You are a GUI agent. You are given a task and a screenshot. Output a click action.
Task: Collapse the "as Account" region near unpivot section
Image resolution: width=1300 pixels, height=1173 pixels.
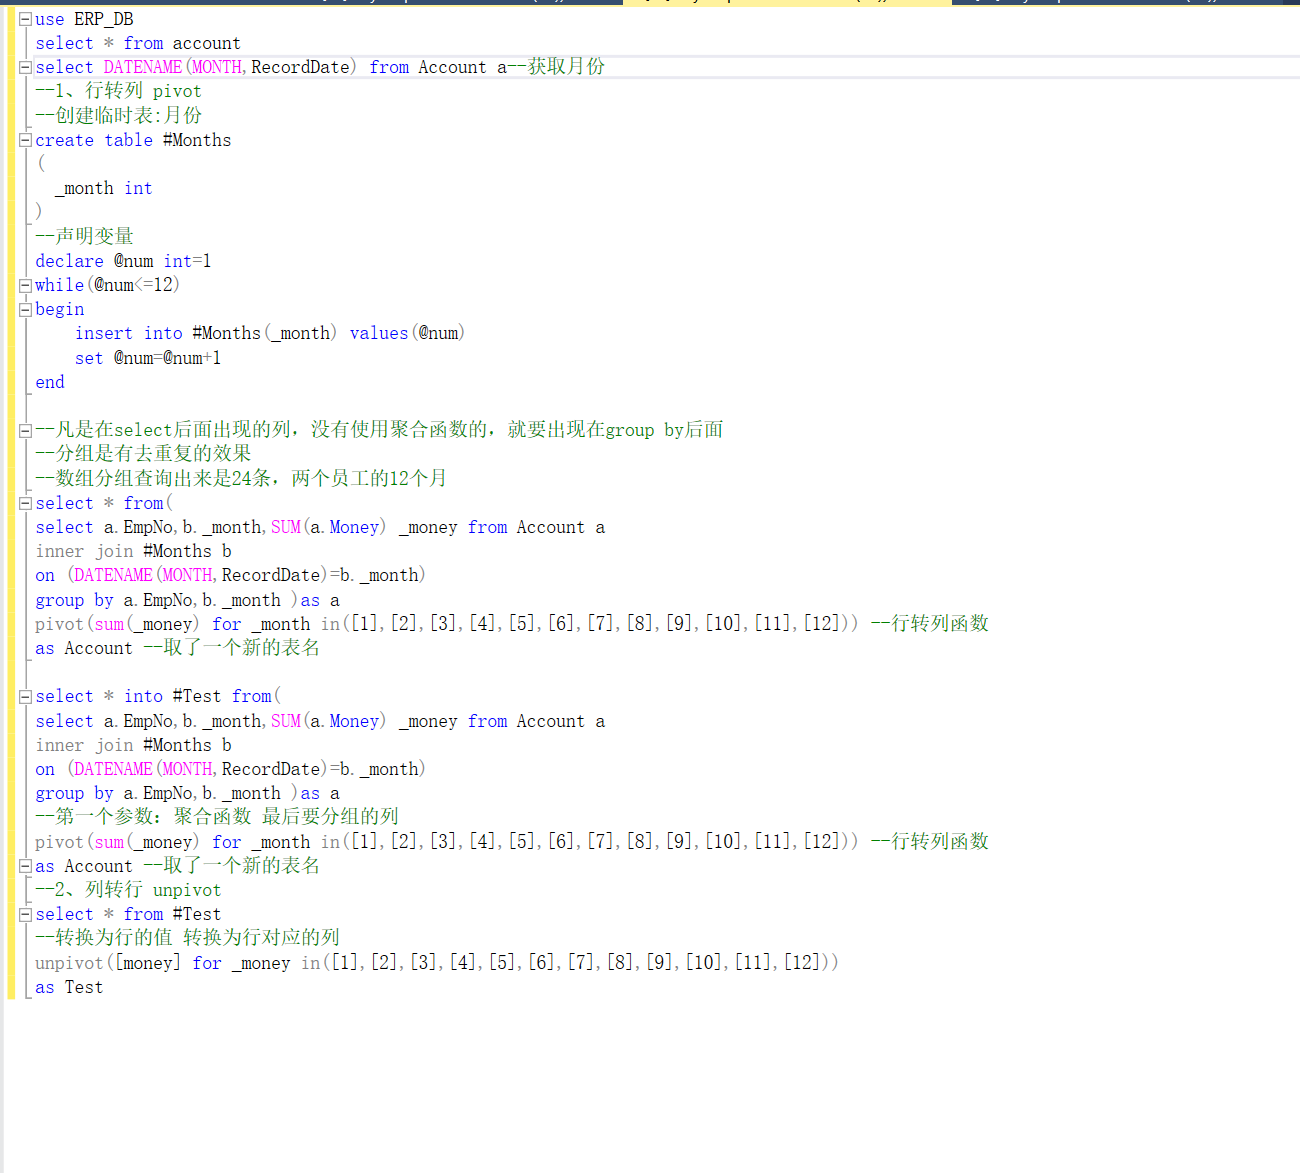coord(24,865)
